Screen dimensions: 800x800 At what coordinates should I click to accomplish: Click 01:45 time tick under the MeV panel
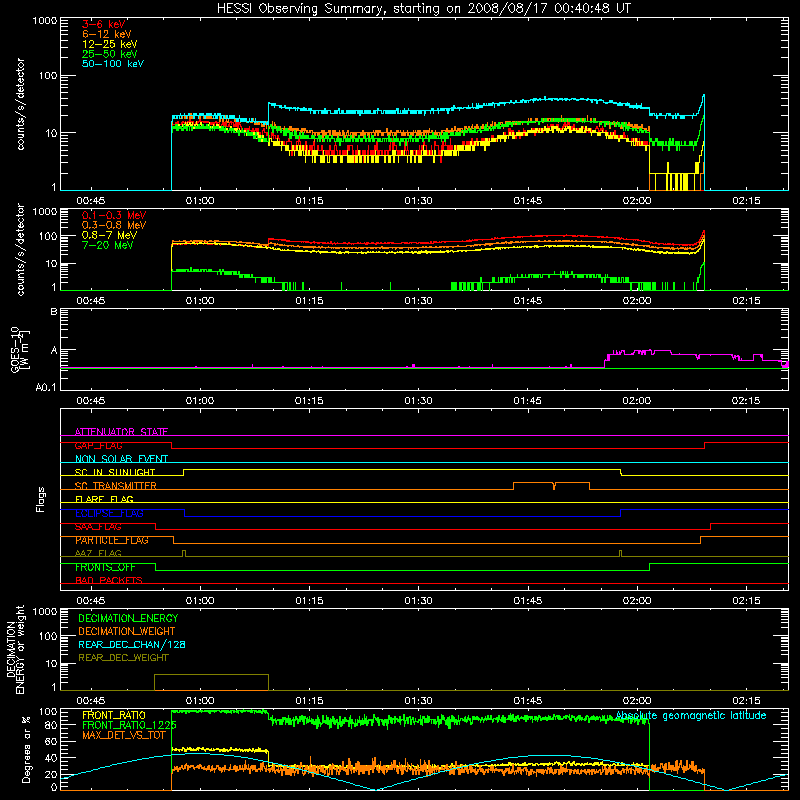coord(528,301)
